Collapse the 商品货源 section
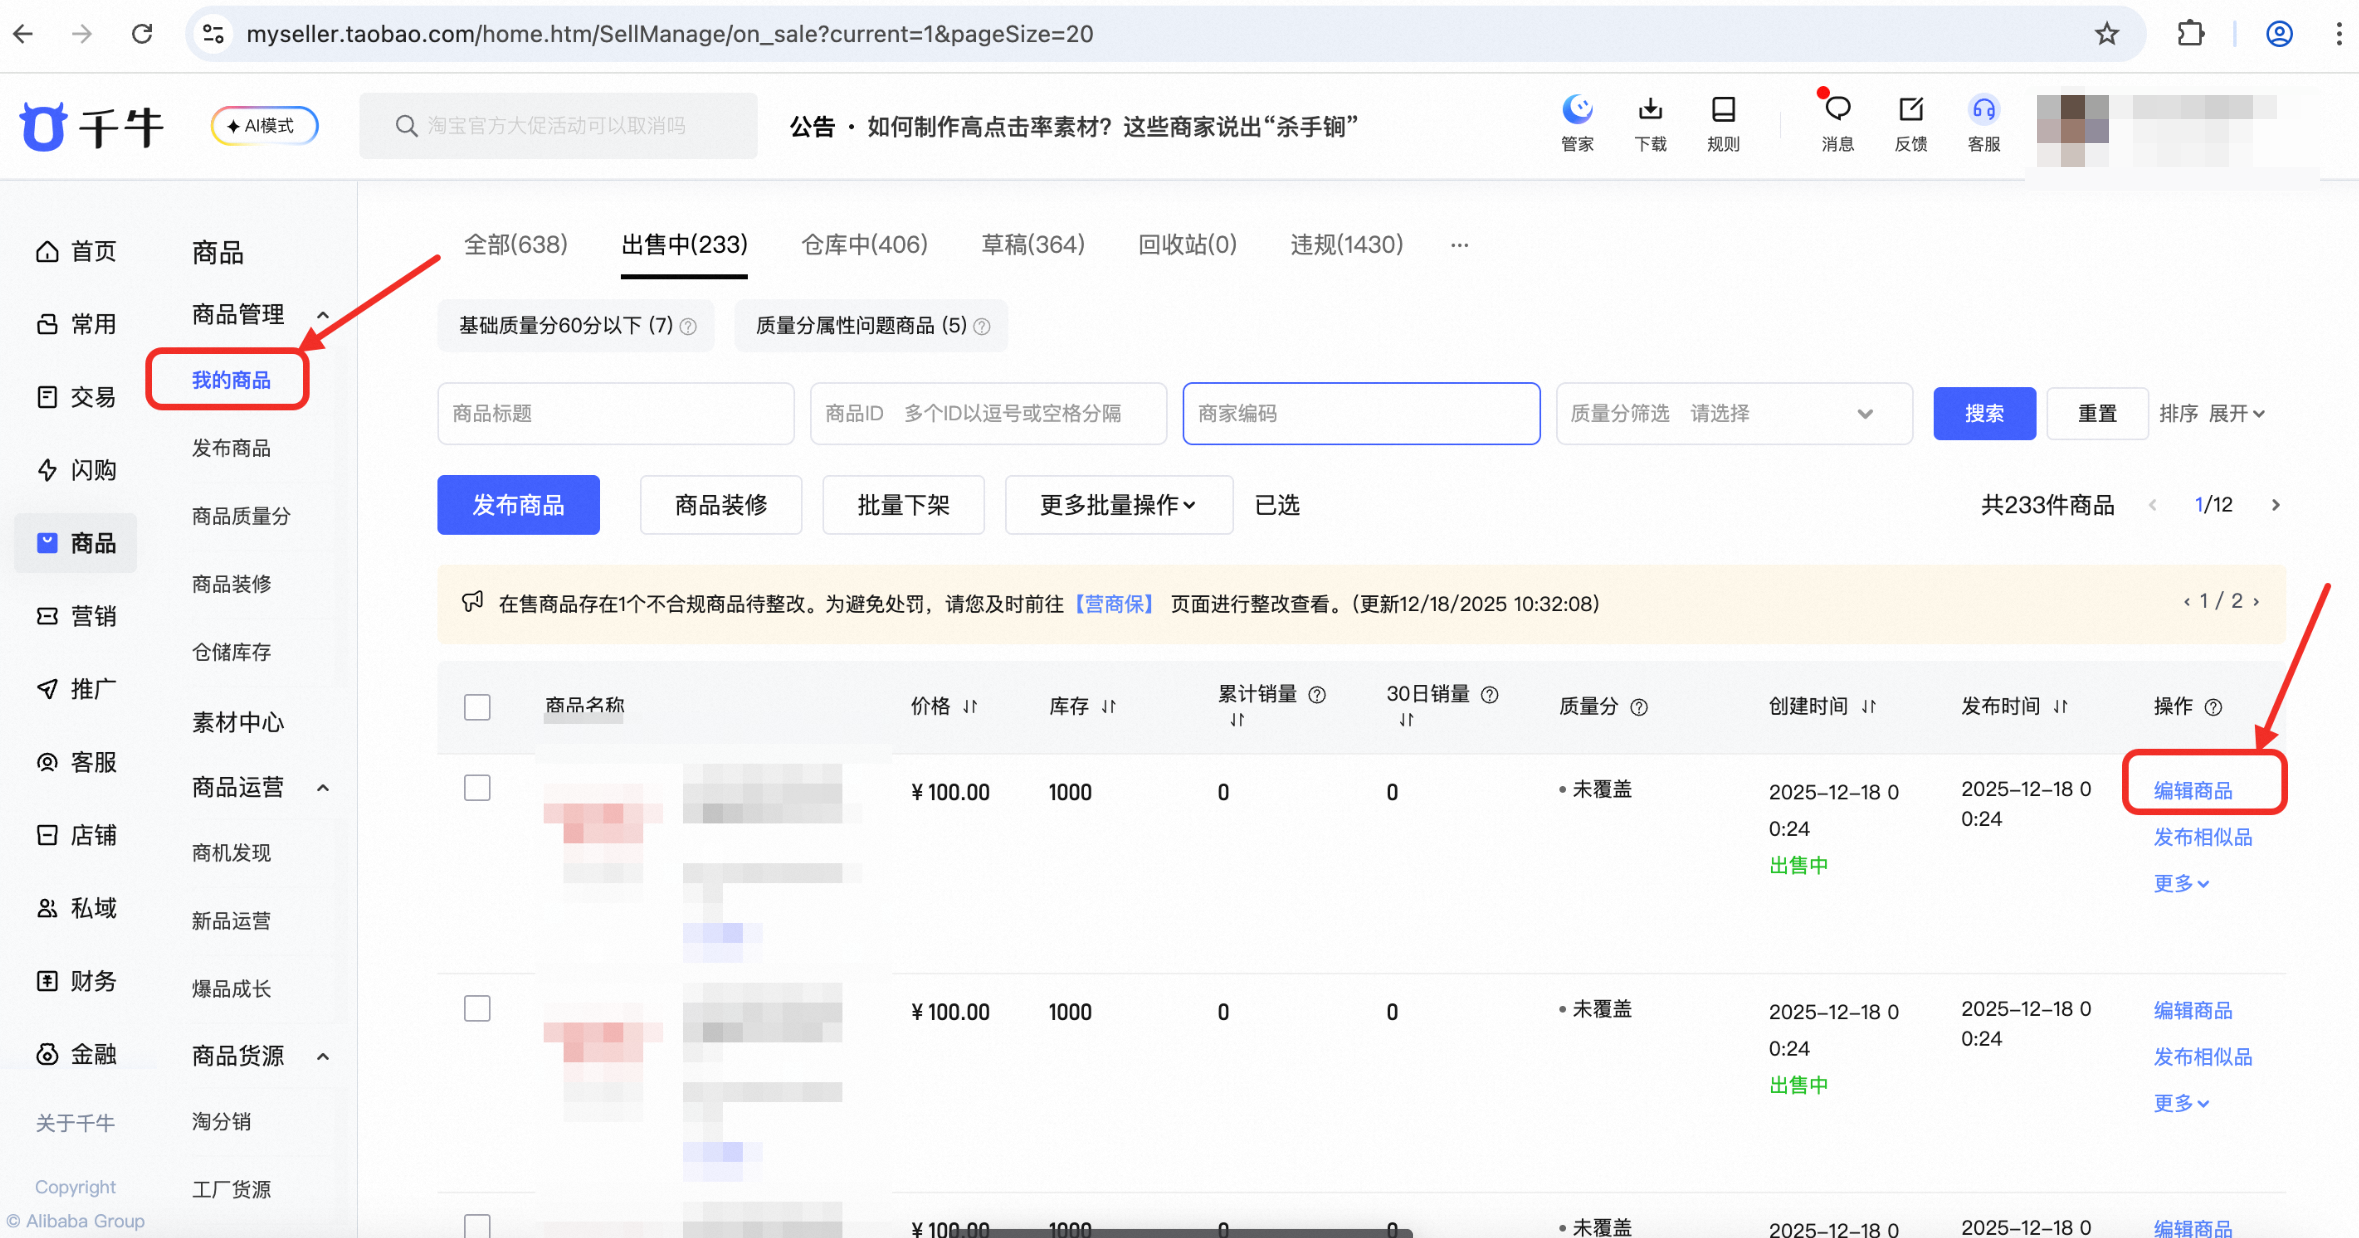 (323, 1056)
